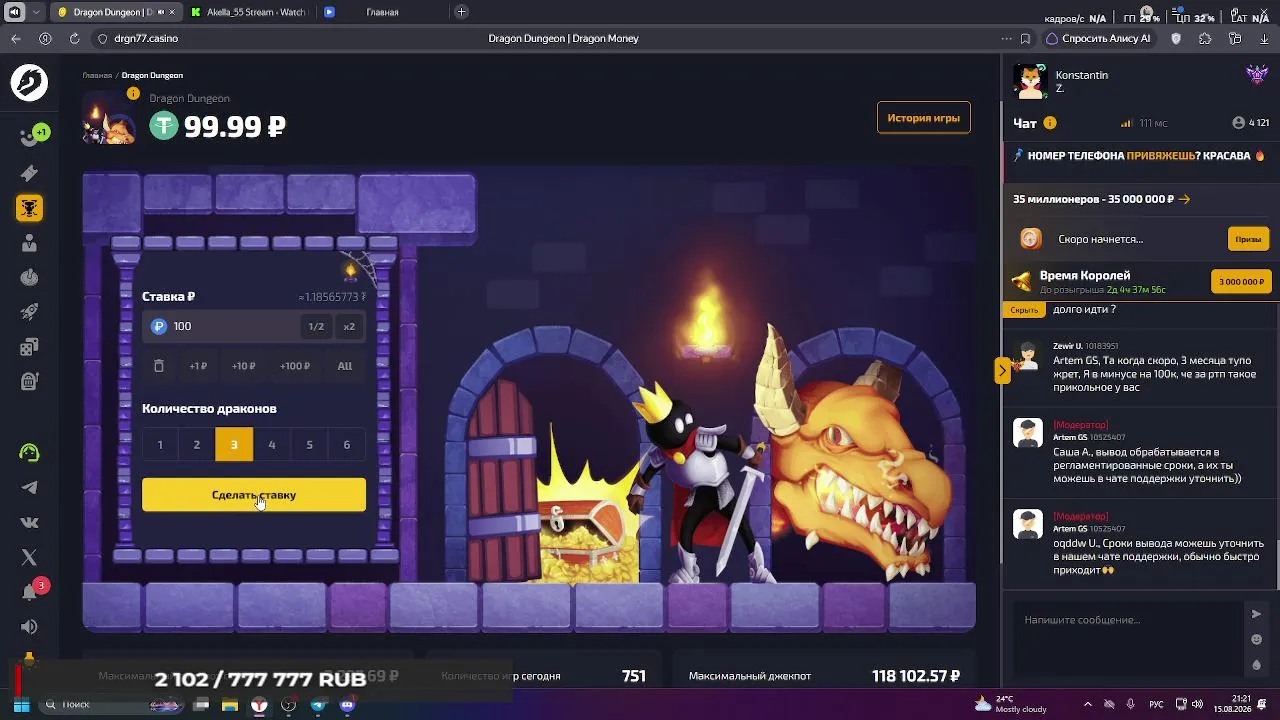Open emoji picker in chat input
This screenshot has height=720, width=1280.
(x=1257, y=640)
